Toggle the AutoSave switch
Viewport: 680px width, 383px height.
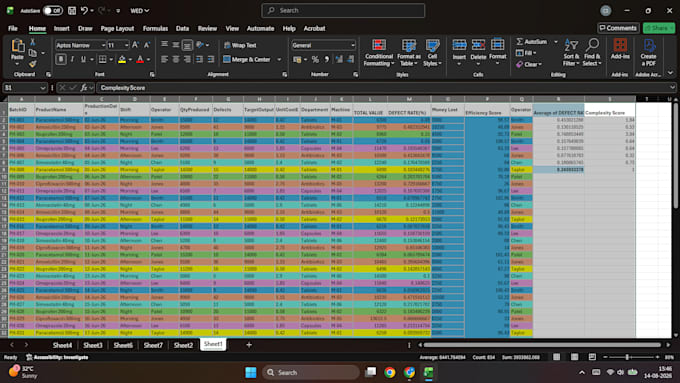(x=52, y=10)
